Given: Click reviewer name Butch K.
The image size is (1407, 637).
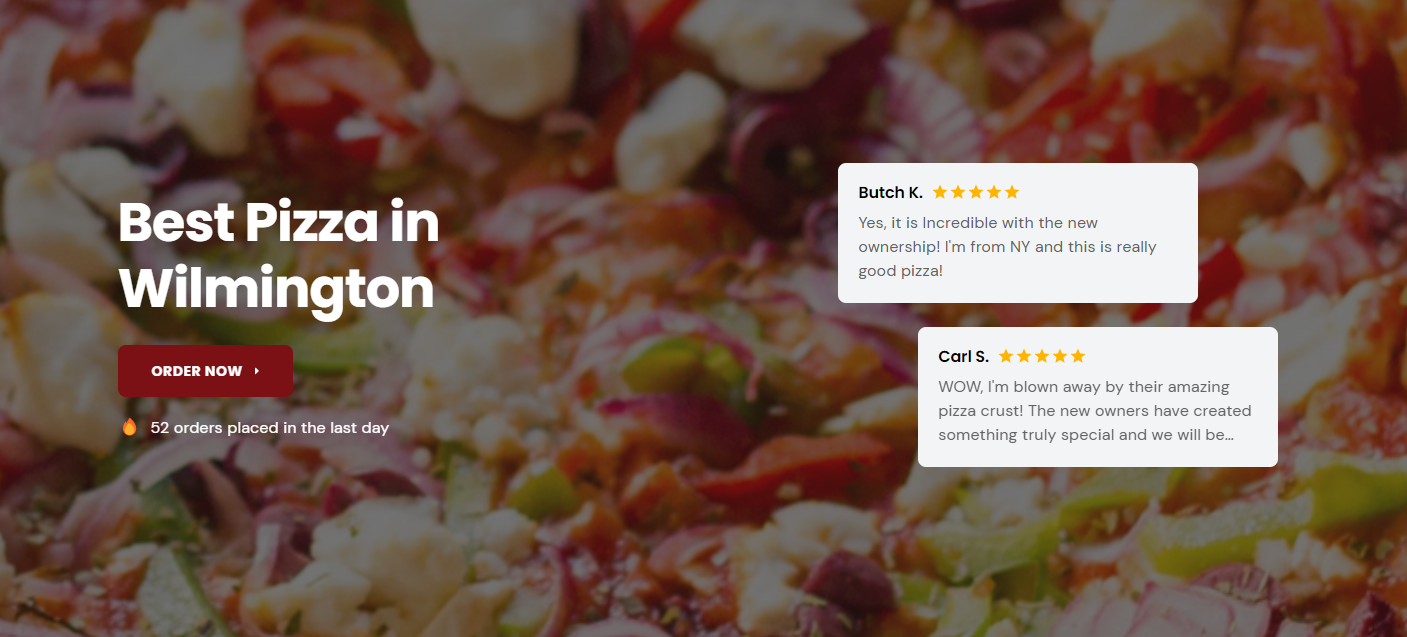Looking at the screenshot, I should tap(890, 192).
